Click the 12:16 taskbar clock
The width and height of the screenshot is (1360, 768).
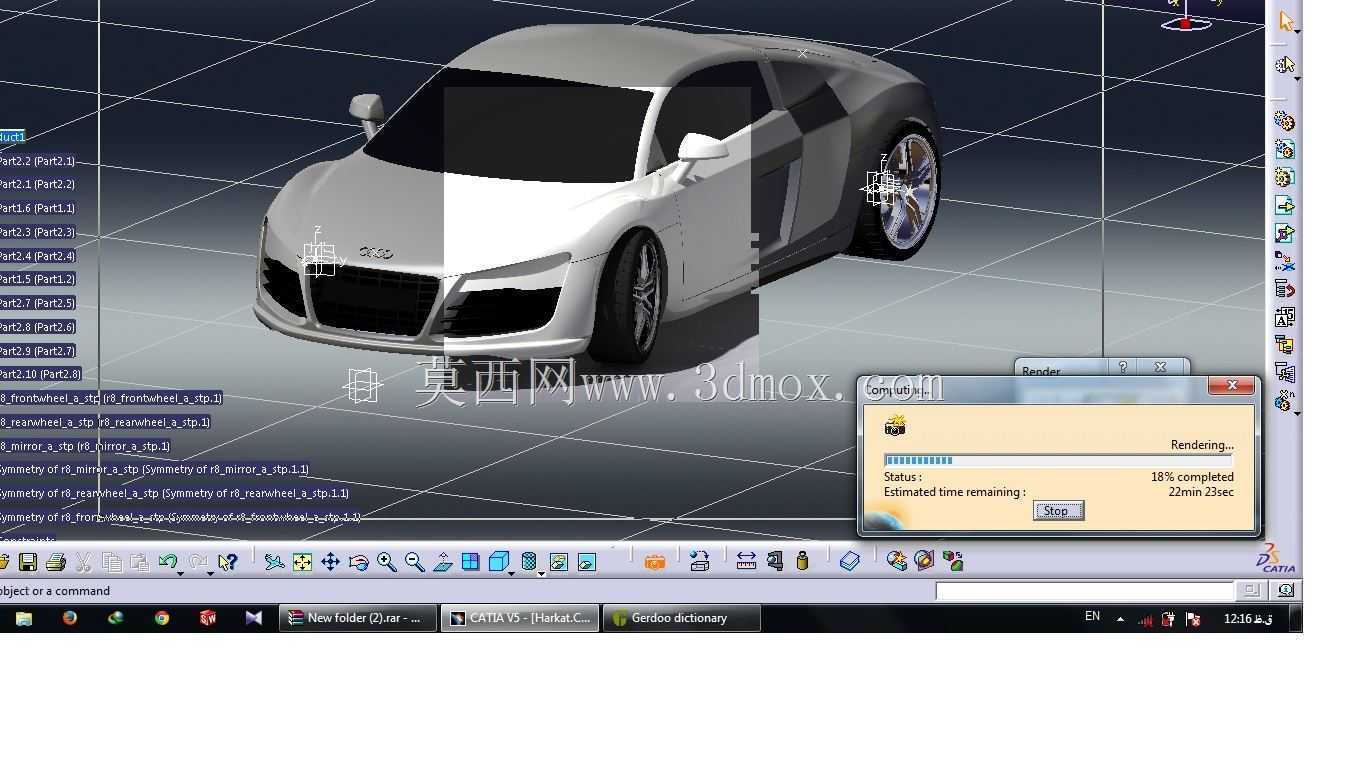tap(1248, 619)
